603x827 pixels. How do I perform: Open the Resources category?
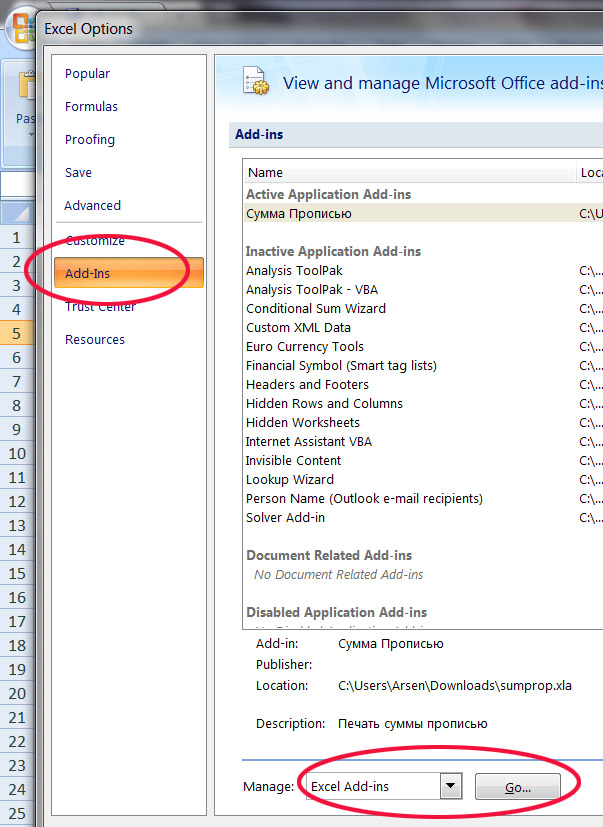(95, 340)
